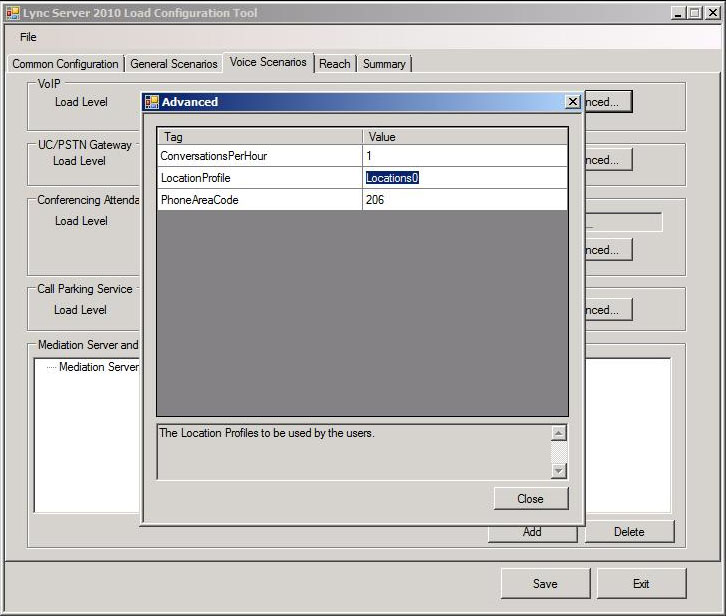726x616 pixels.
Task: Select the Mediation Server tree node
Action: pyautogui.click(x=99, y=367)
